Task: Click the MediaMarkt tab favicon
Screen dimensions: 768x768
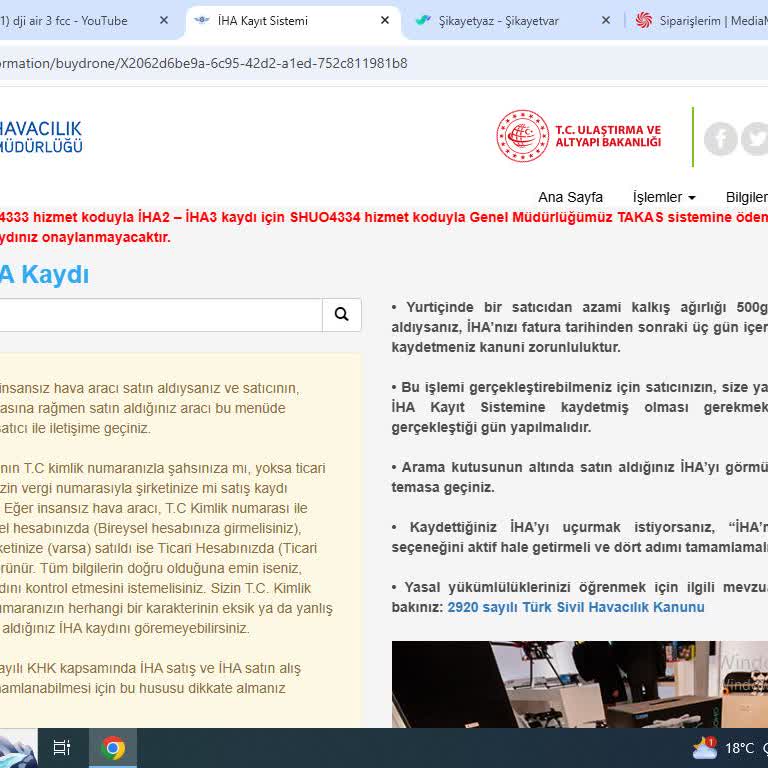Action: (644, 21)
